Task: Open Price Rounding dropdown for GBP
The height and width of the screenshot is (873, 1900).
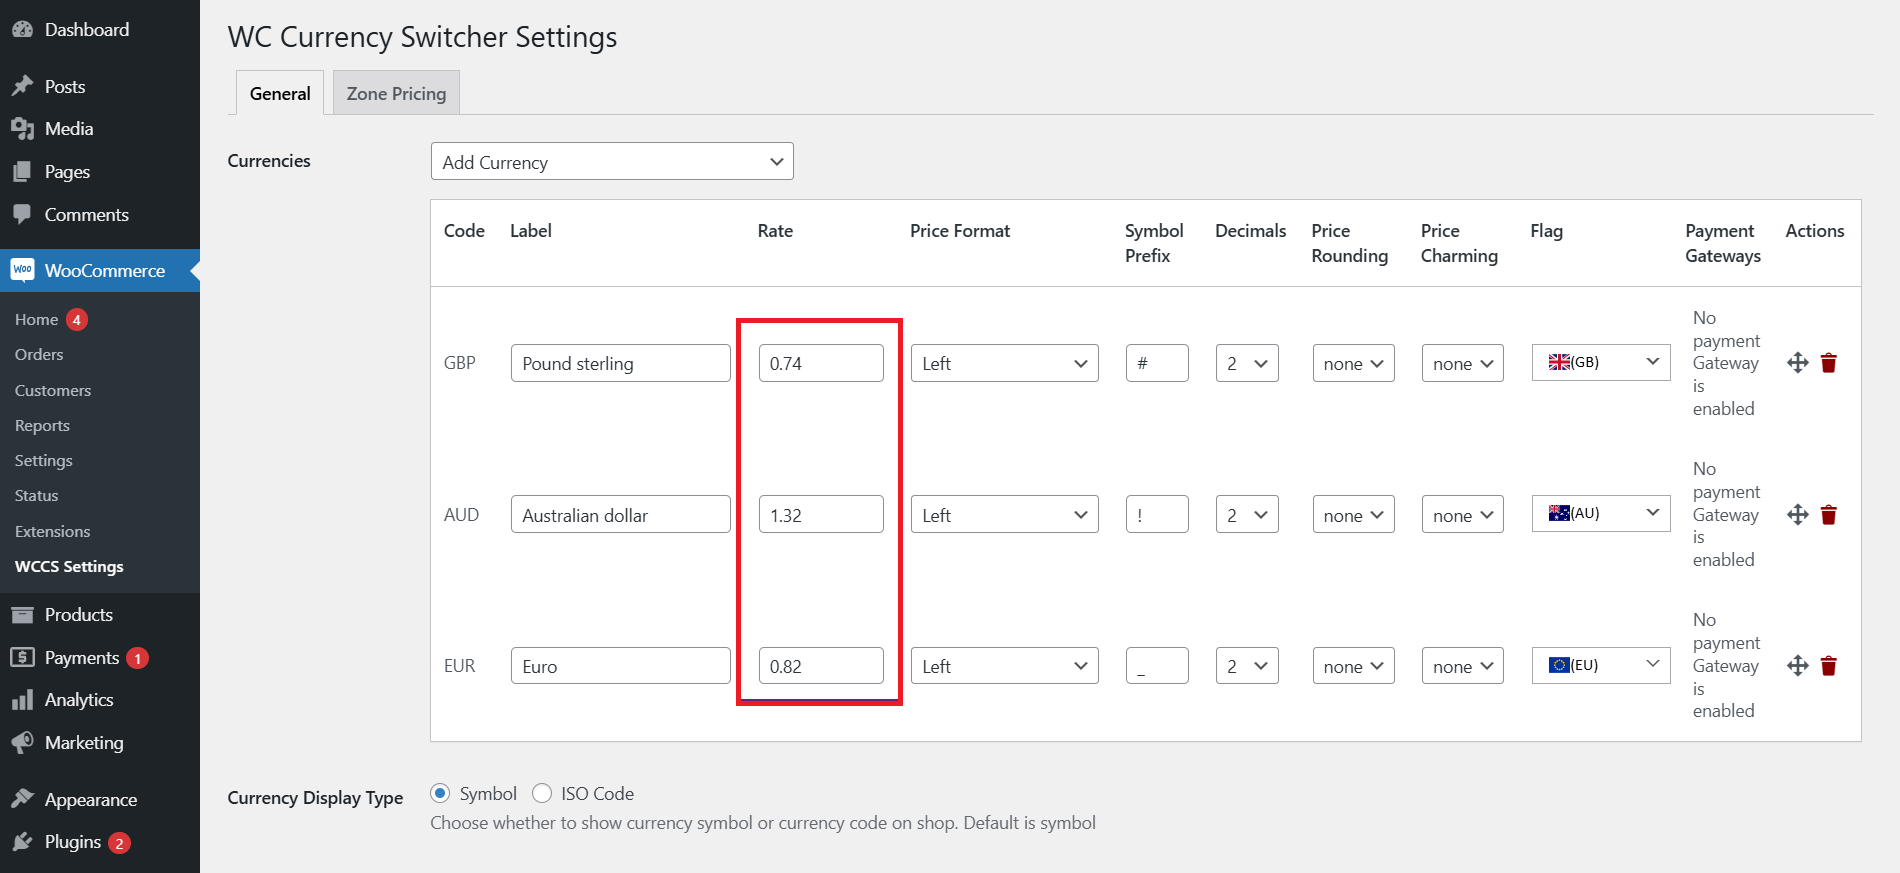Action: [1353, 363]
